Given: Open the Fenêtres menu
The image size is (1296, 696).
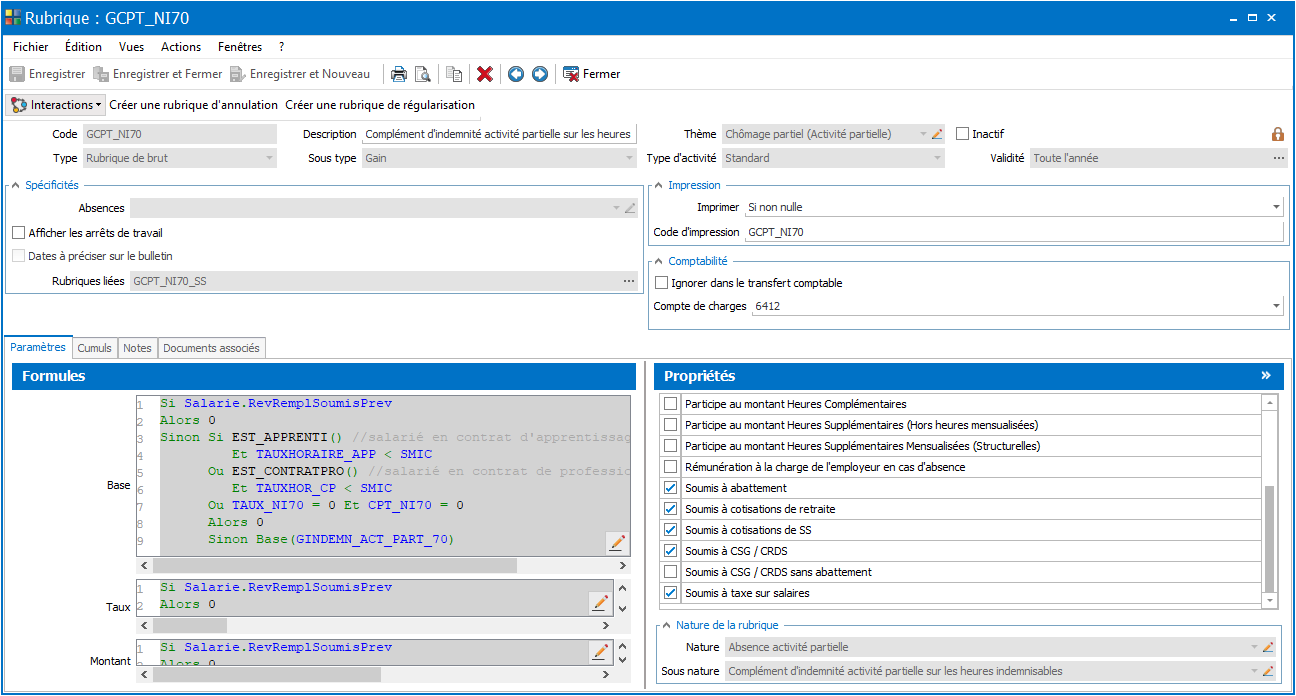Looking at the screenshot, I should [240, 47].
